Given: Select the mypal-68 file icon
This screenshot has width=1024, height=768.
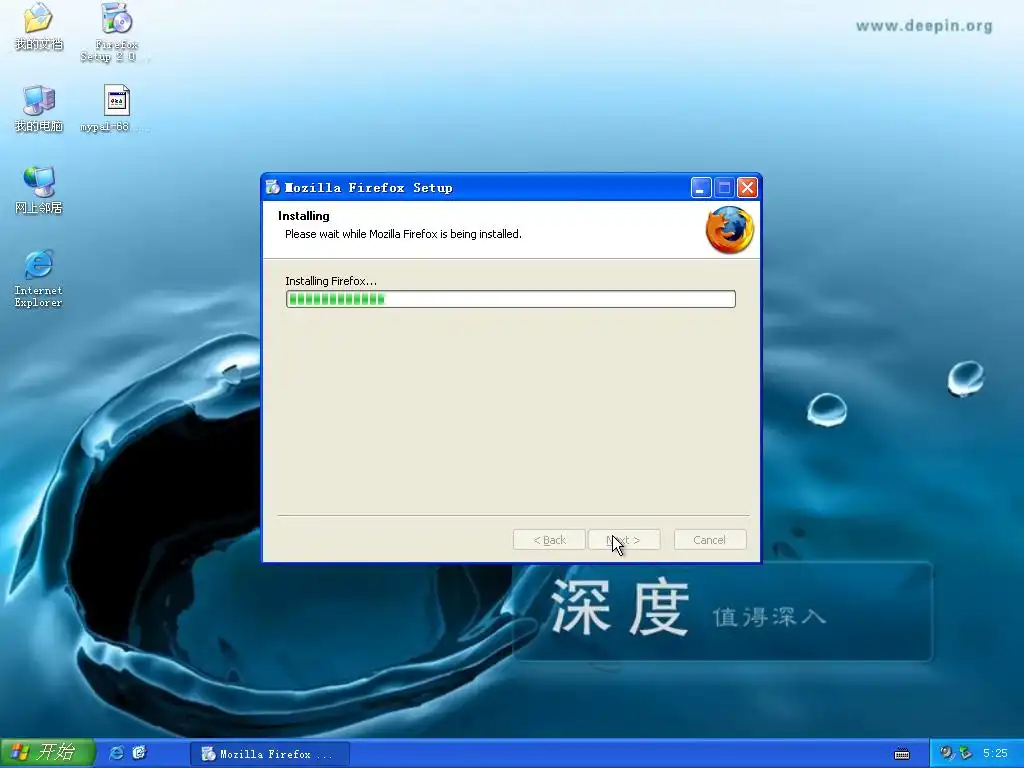Looking at the screenshot, I should tap(116, 108).
